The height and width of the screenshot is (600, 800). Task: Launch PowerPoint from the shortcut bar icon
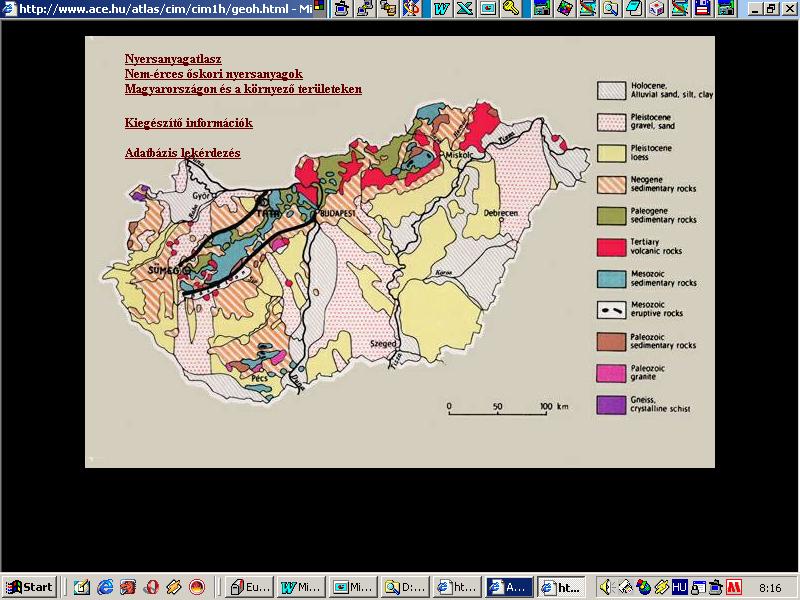click(488, 9)
